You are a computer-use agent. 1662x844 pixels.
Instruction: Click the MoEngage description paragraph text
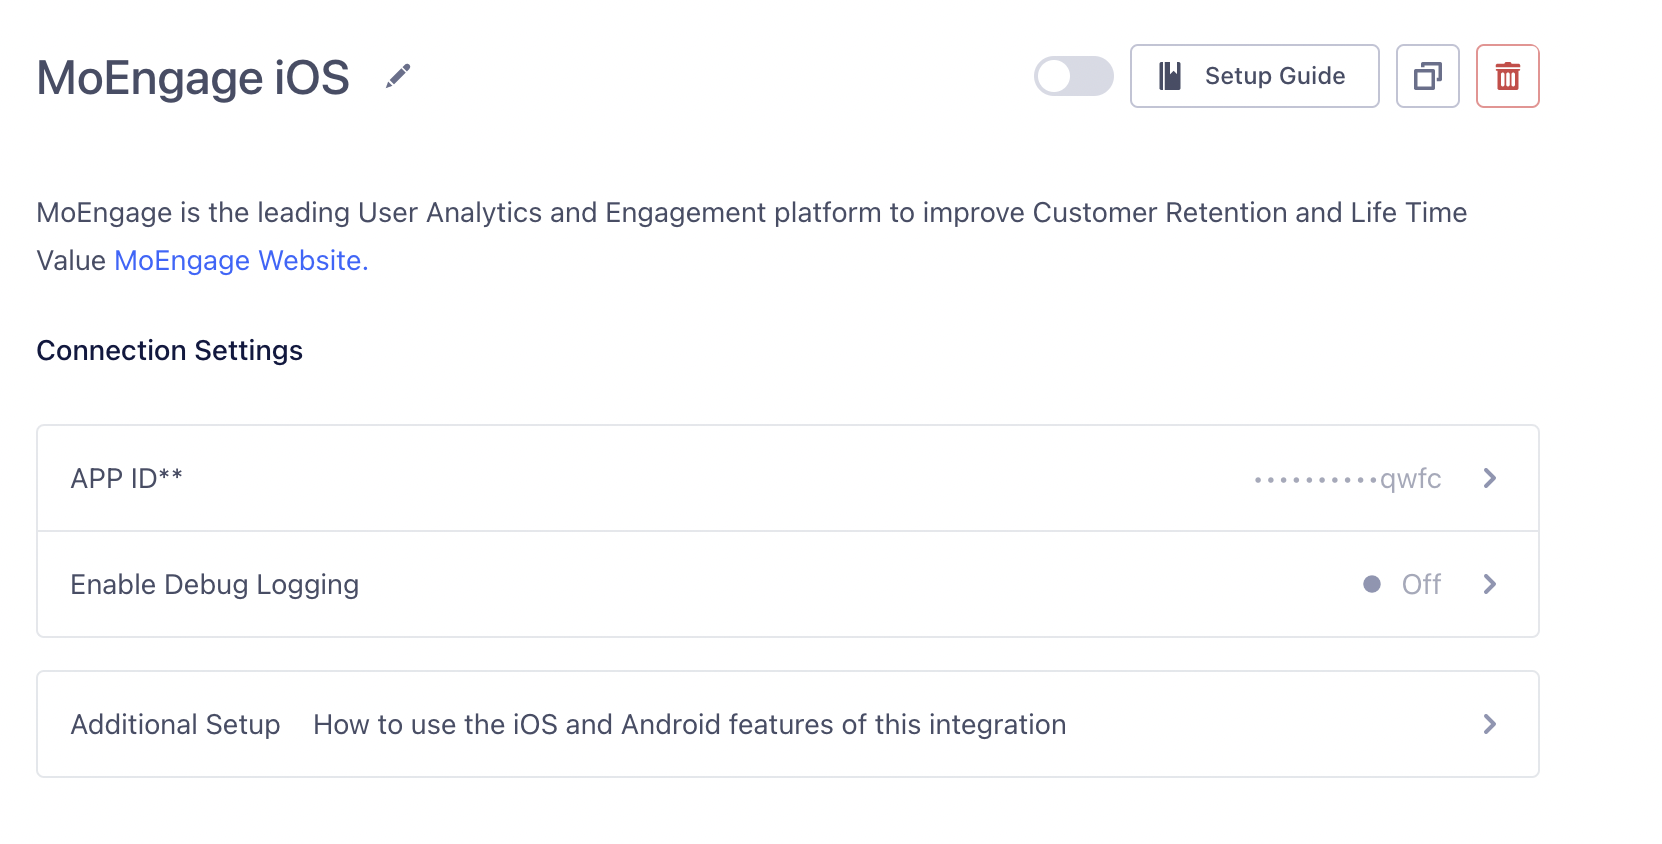click(751, 213)
